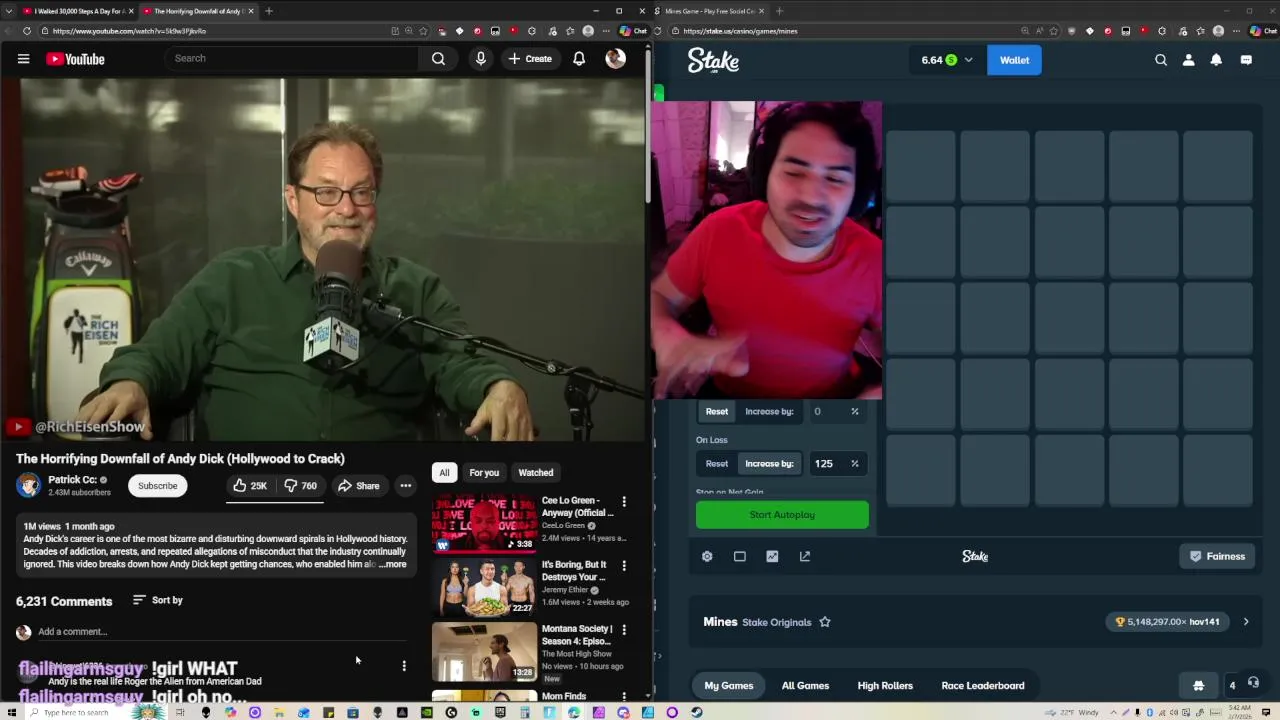Screen dimensions: 1280x720
Task: Open the Patrick Cc: channel link
Action: pyautogui.click(x=72, y=480)
